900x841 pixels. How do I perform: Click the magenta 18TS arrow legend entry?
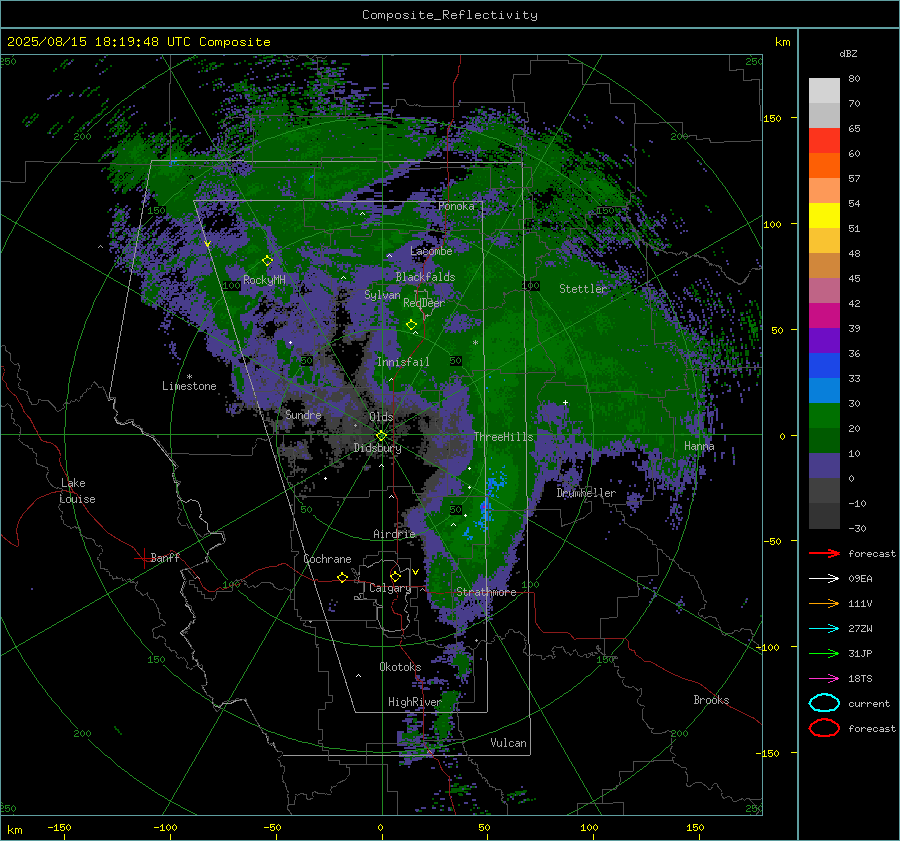click(824, 679)
